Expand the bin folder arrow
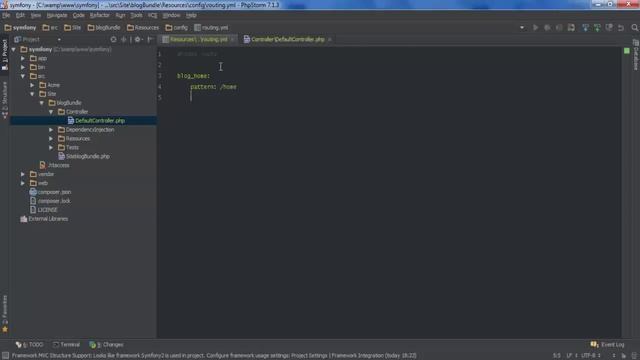This screenshot has width=640, height=360. (23, 67)
